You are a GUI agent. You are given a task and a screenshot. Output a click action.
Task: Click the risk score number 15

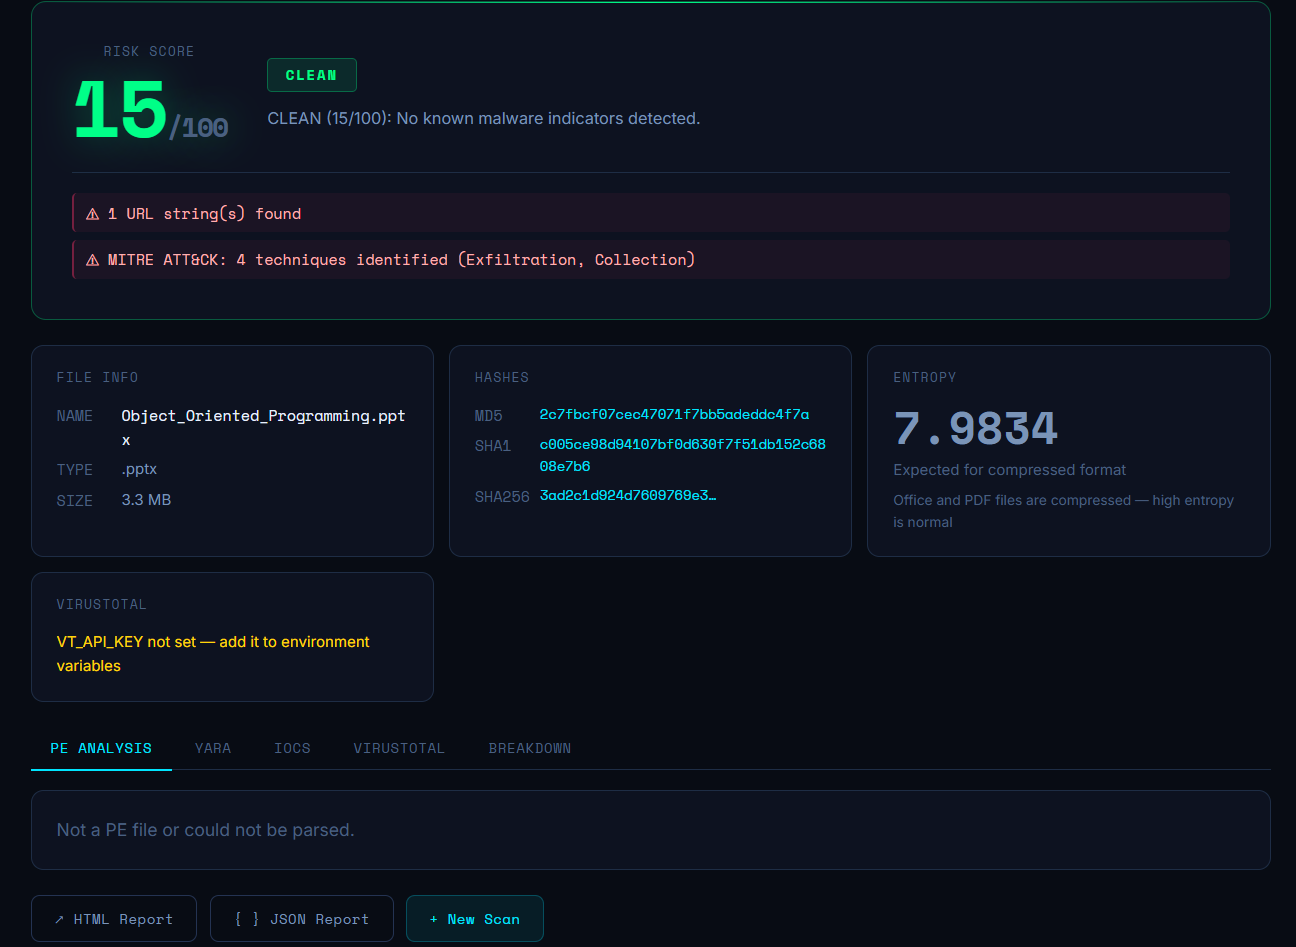coord(121,110)
